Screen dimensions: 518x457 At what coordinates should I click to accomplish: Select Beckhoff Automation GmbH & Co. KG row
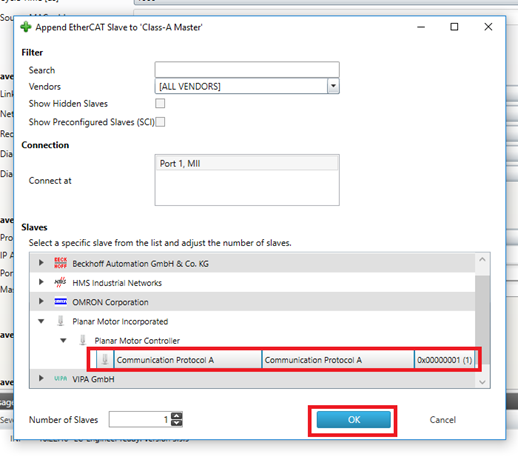click(x=252, y=263)
